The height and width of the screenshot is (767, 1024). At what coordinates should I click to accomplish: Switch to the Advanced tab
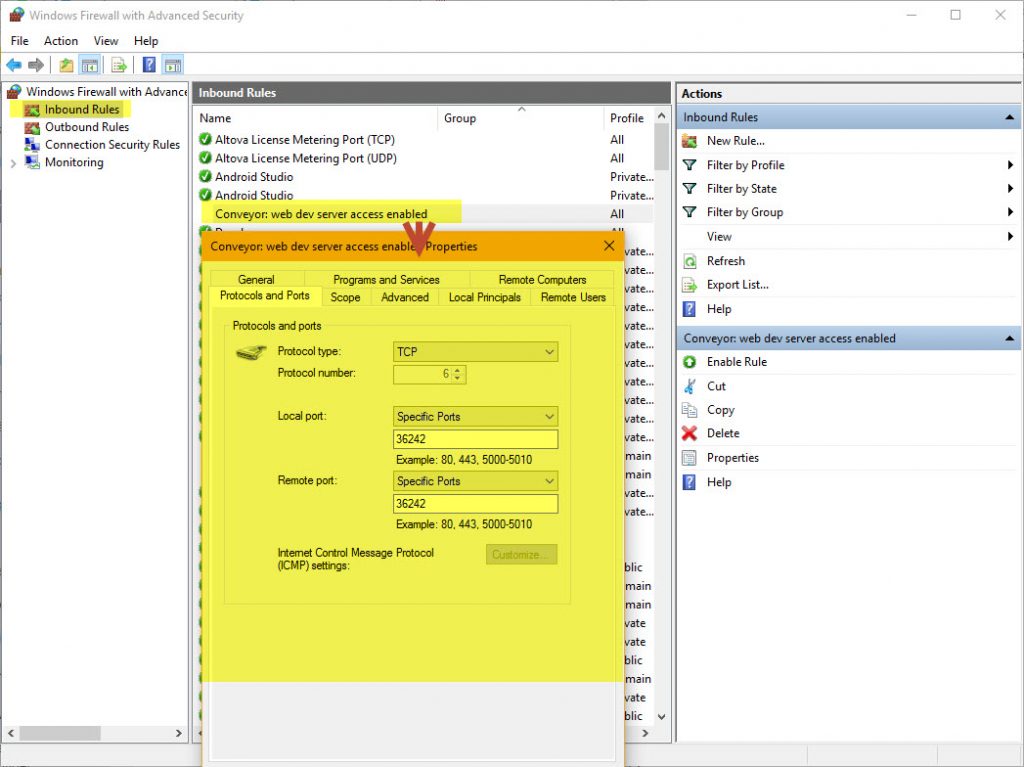[405, 297]
